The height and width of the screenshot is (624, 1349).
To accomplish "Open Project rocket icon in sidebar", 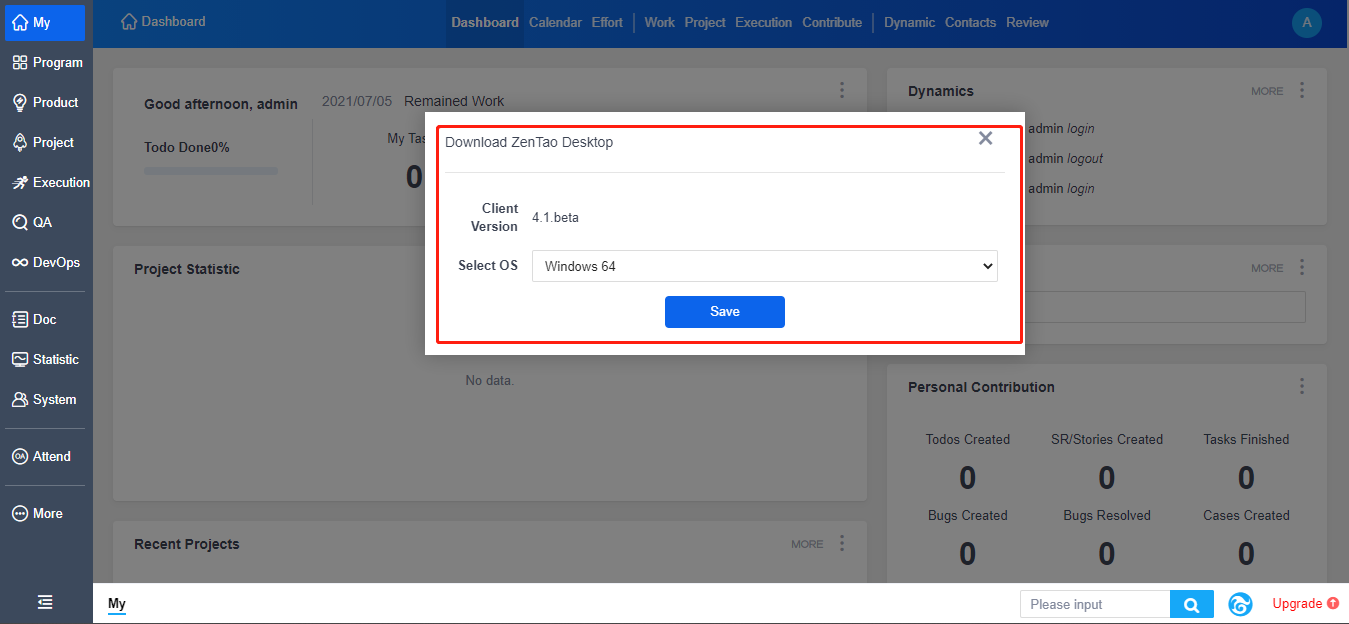I will point(20,142).
